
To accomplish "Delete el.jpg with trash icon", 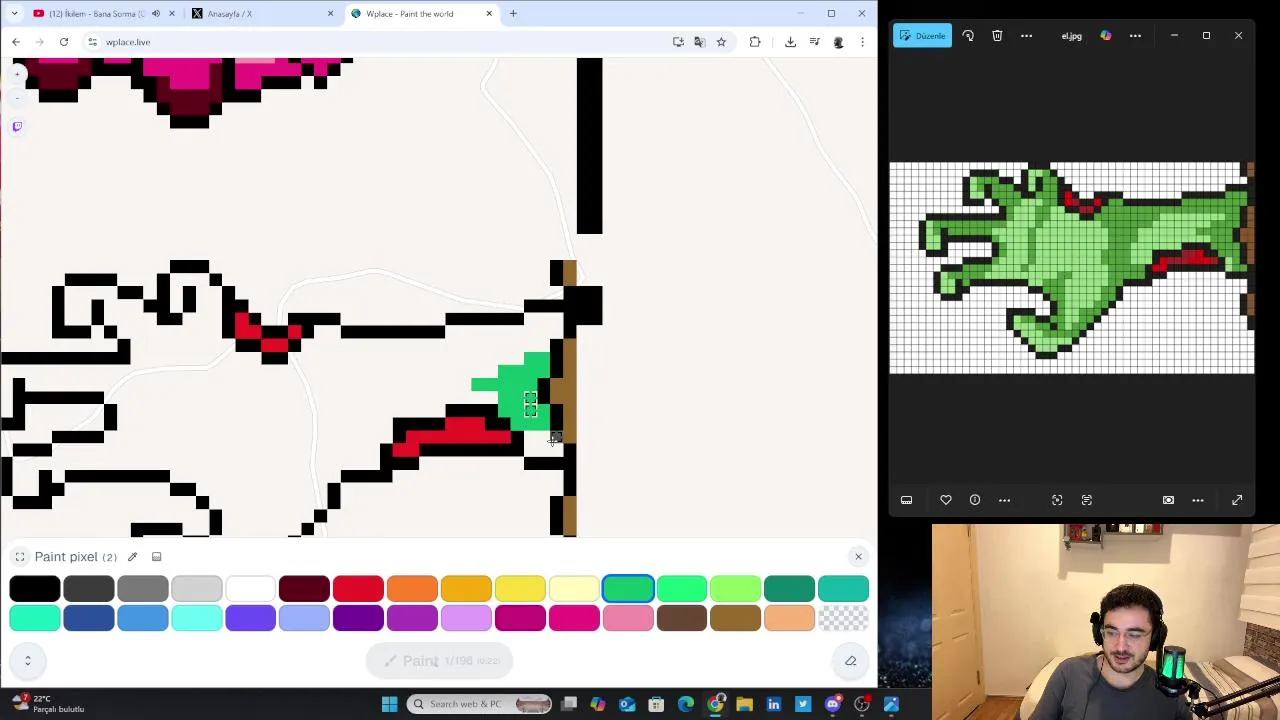I will [997, 36].
